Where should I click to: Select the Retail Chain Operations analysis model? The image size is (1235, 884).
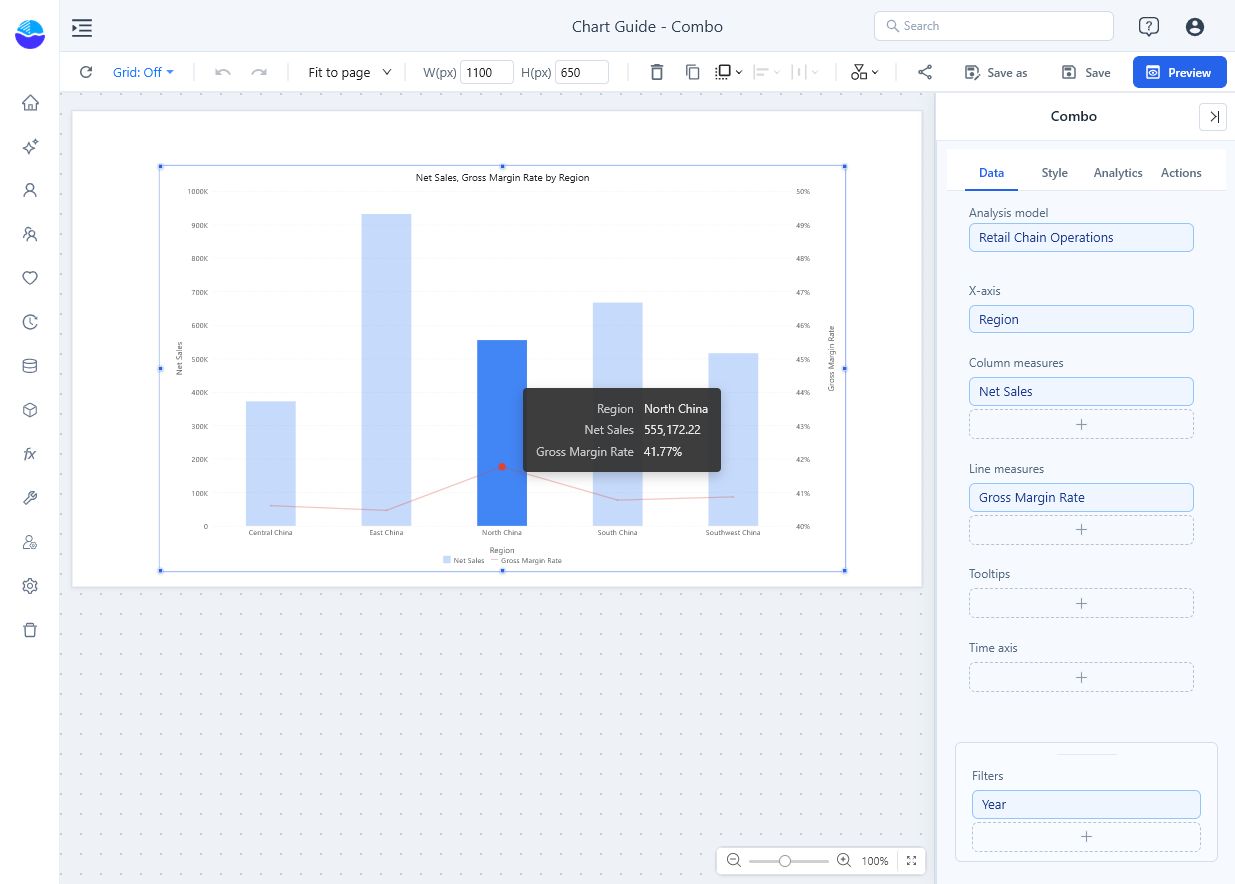(x=1081, y=238)
